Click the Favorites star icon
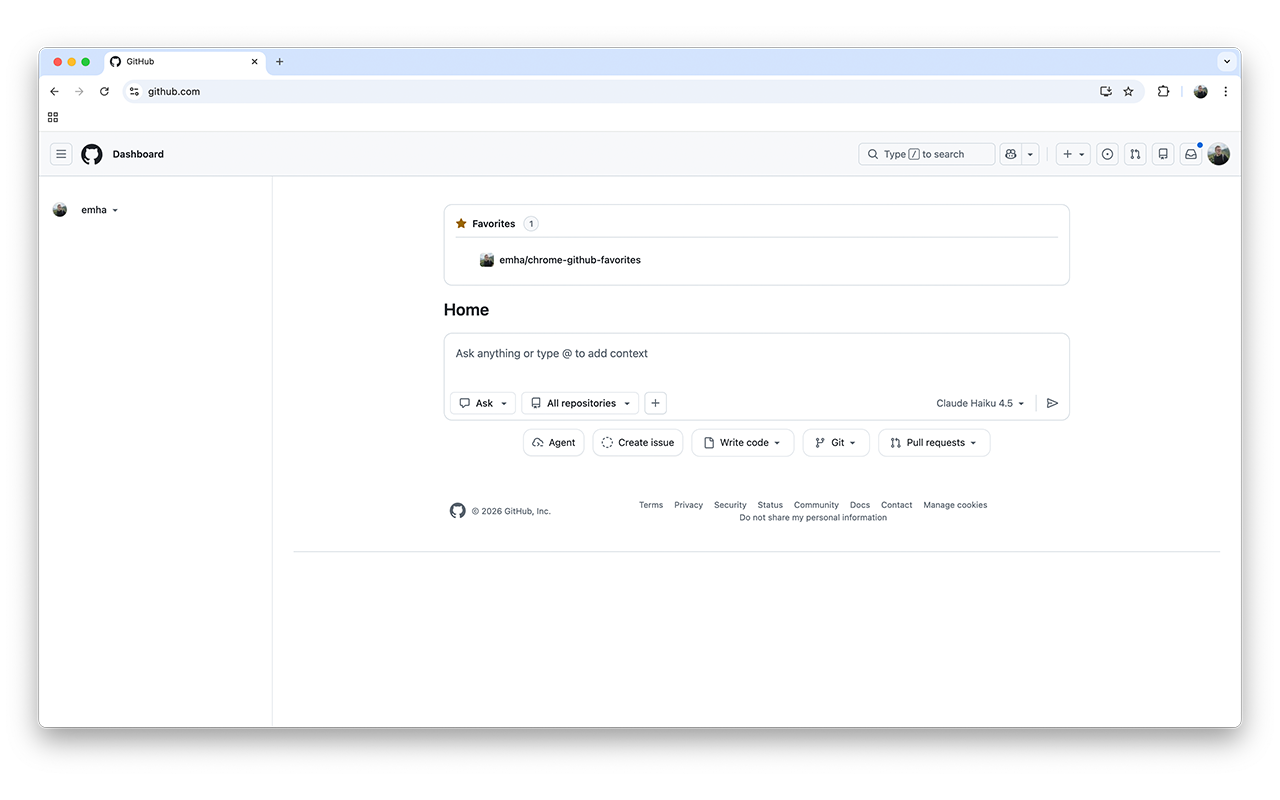1280x800 pixels. 461,223
